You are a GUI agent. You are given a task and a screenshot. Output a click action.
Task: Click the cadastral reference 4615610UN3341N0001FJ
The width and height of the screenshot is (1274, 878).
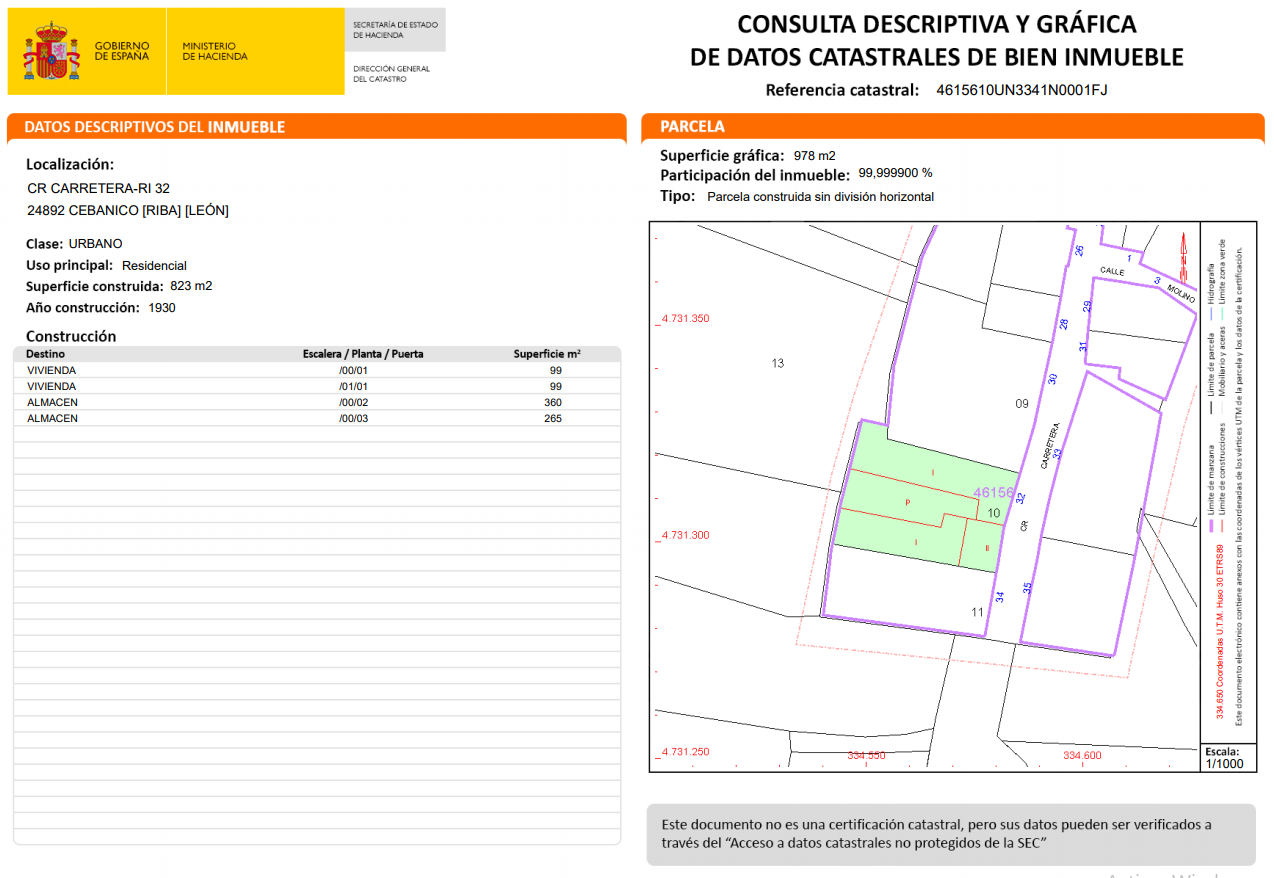point(1022,90)
